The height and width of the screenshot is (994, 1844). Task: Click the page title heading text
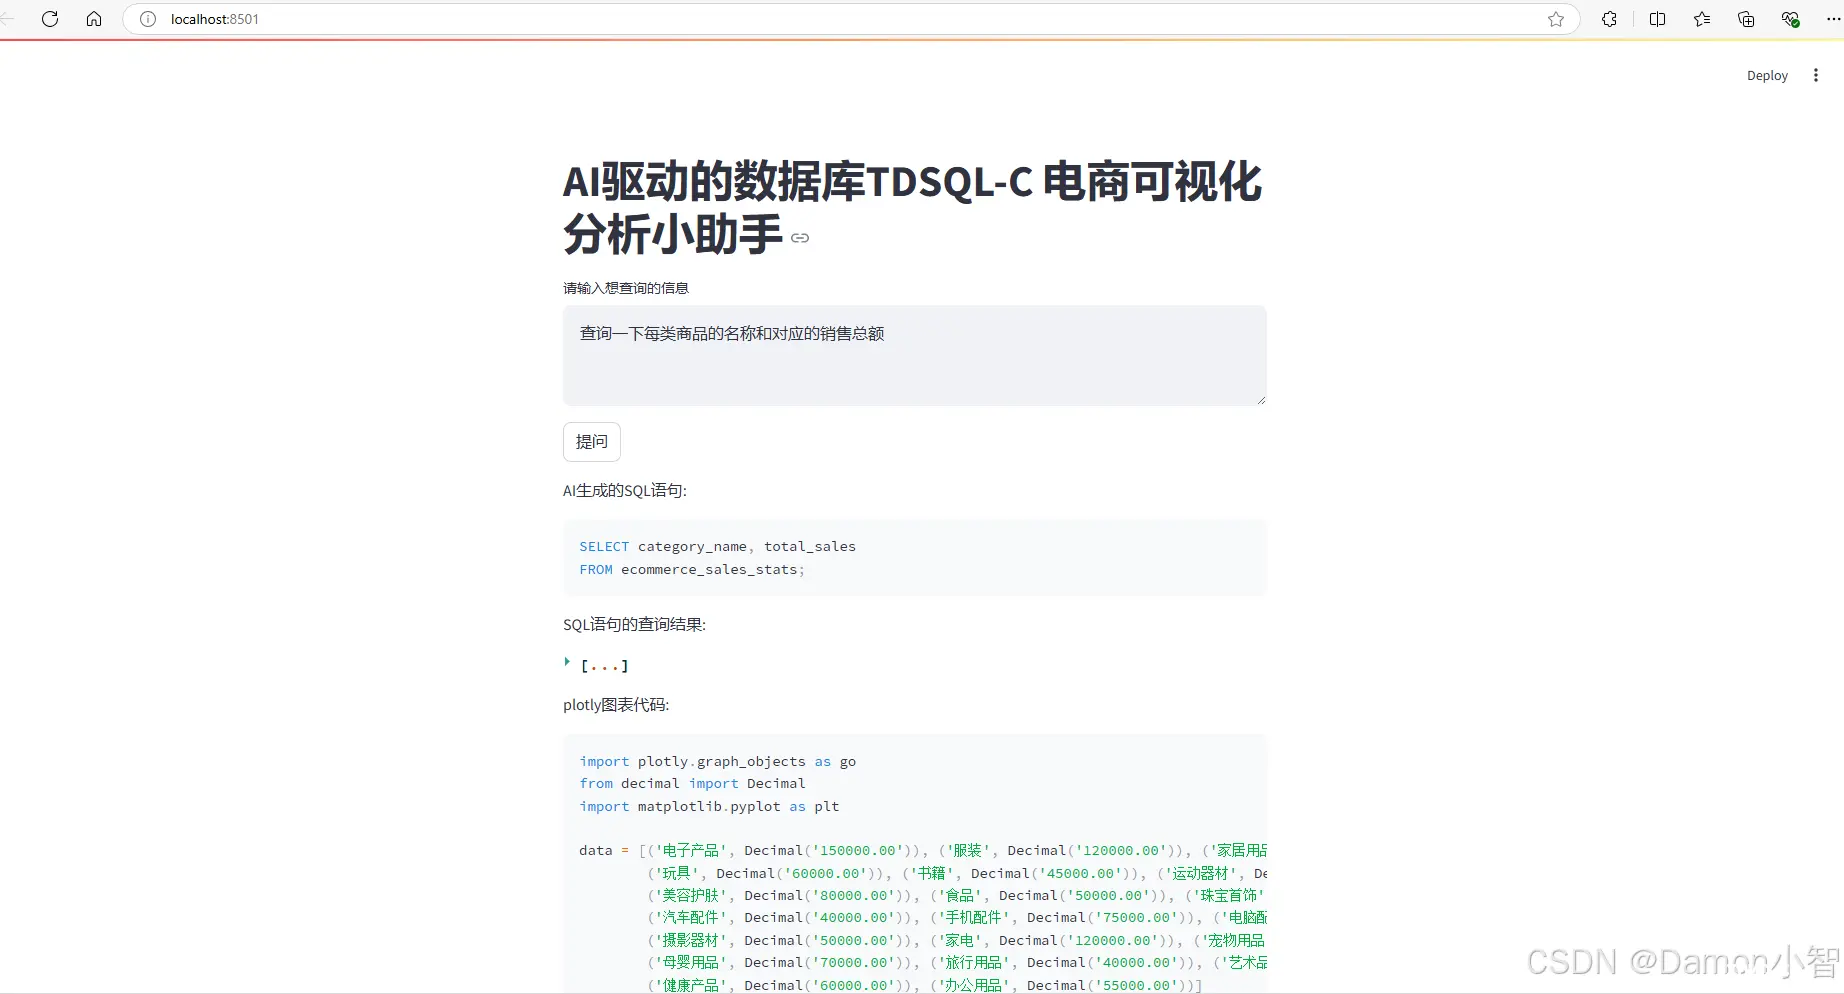point(912,208)
